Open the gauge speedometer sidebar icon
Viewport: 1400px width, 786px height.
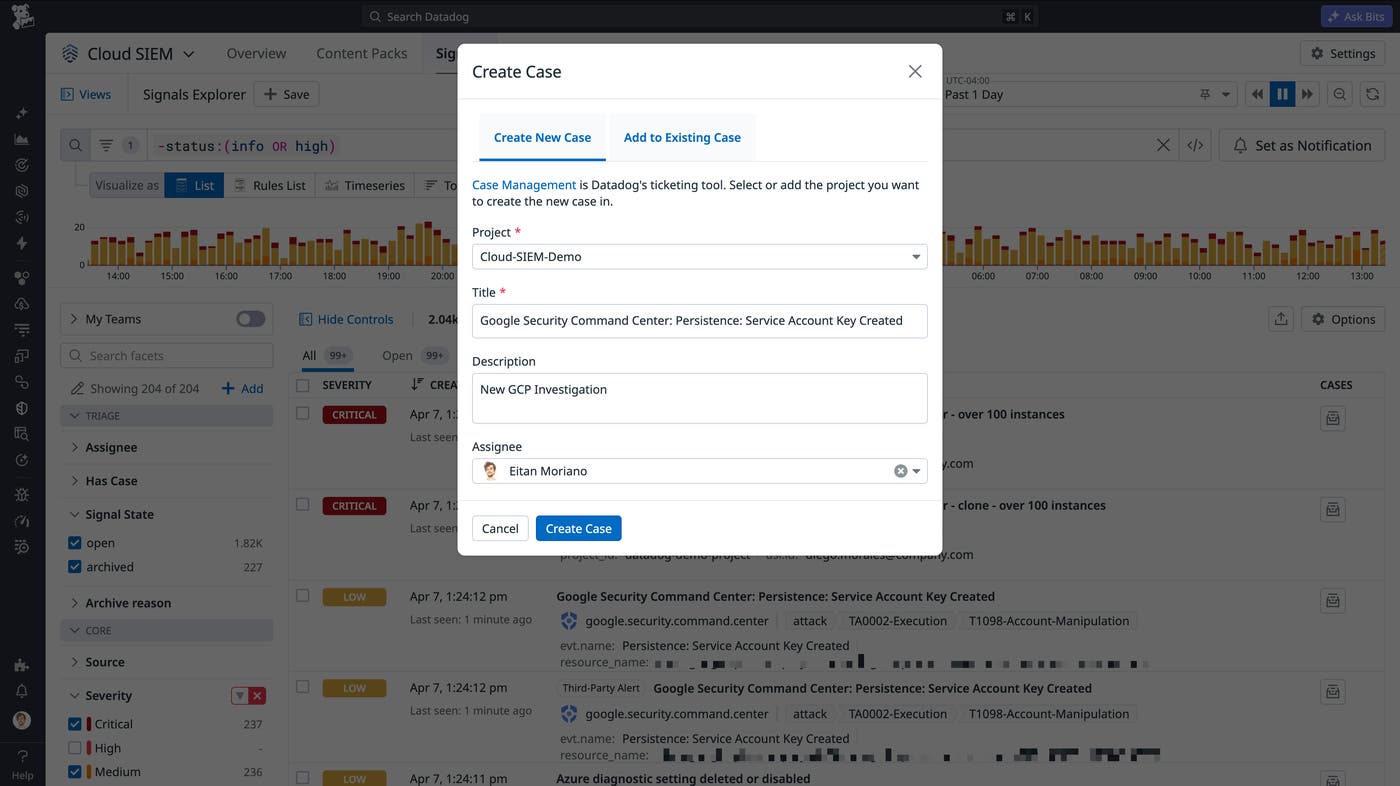tap(22, 521)
